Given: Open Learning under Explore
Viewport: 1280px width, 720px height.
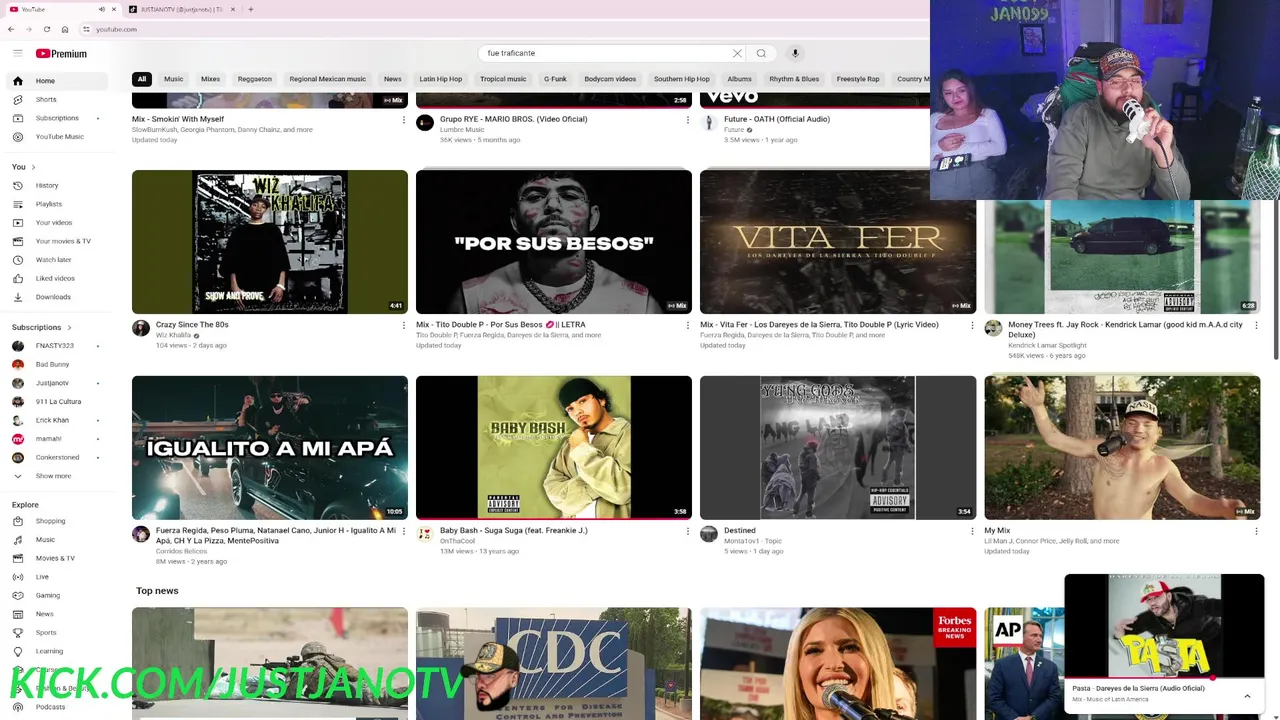Looking at the screenshot, I should [49, 651].
